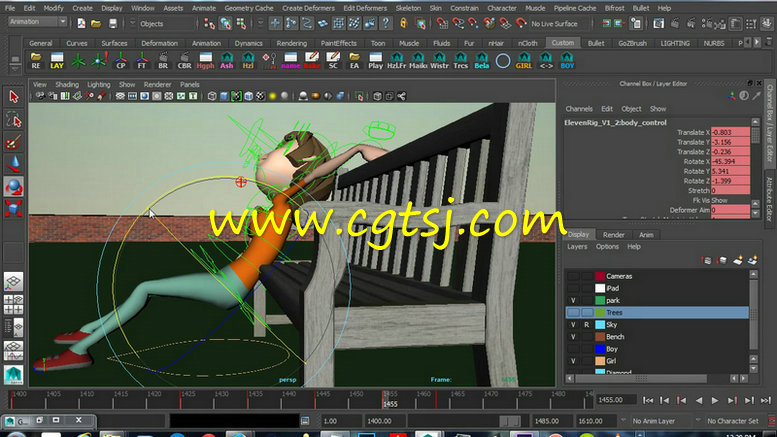Open the viewport Shading menu
The height and width of the screenshot is (437, 777).
tap(67, 85)
